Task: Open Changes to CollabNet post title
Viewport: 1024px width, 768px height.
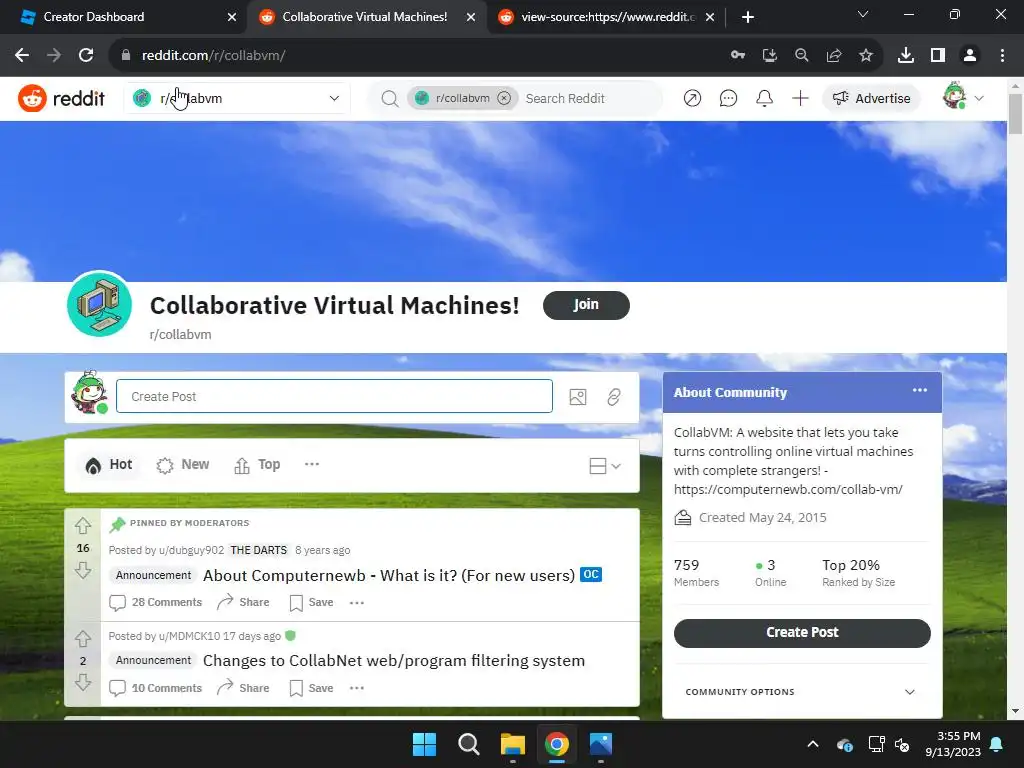Action: [x=394, y=660]
